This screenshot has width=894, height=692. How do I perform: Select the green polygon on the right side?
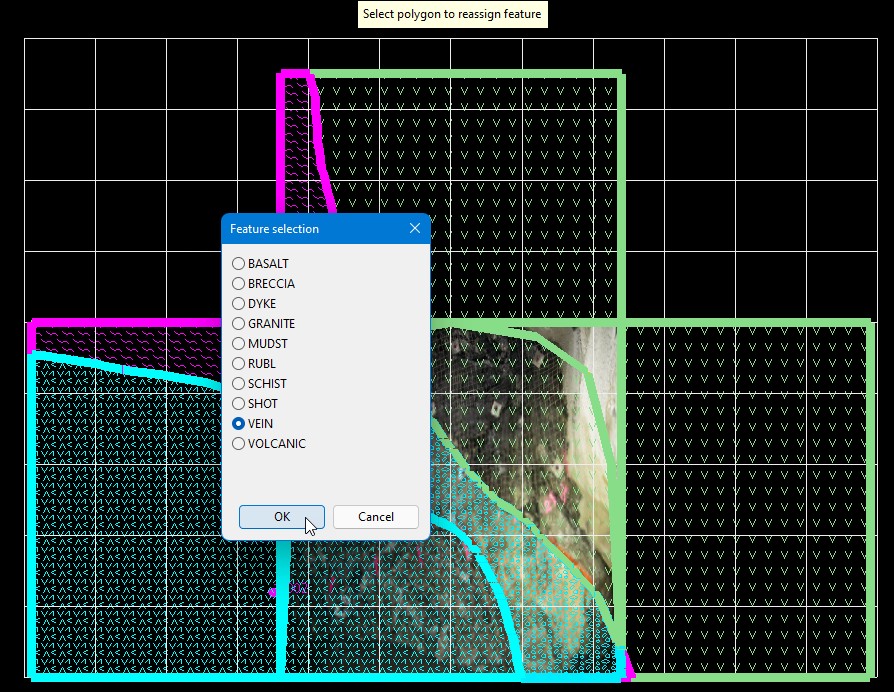(x=745, y=500)
